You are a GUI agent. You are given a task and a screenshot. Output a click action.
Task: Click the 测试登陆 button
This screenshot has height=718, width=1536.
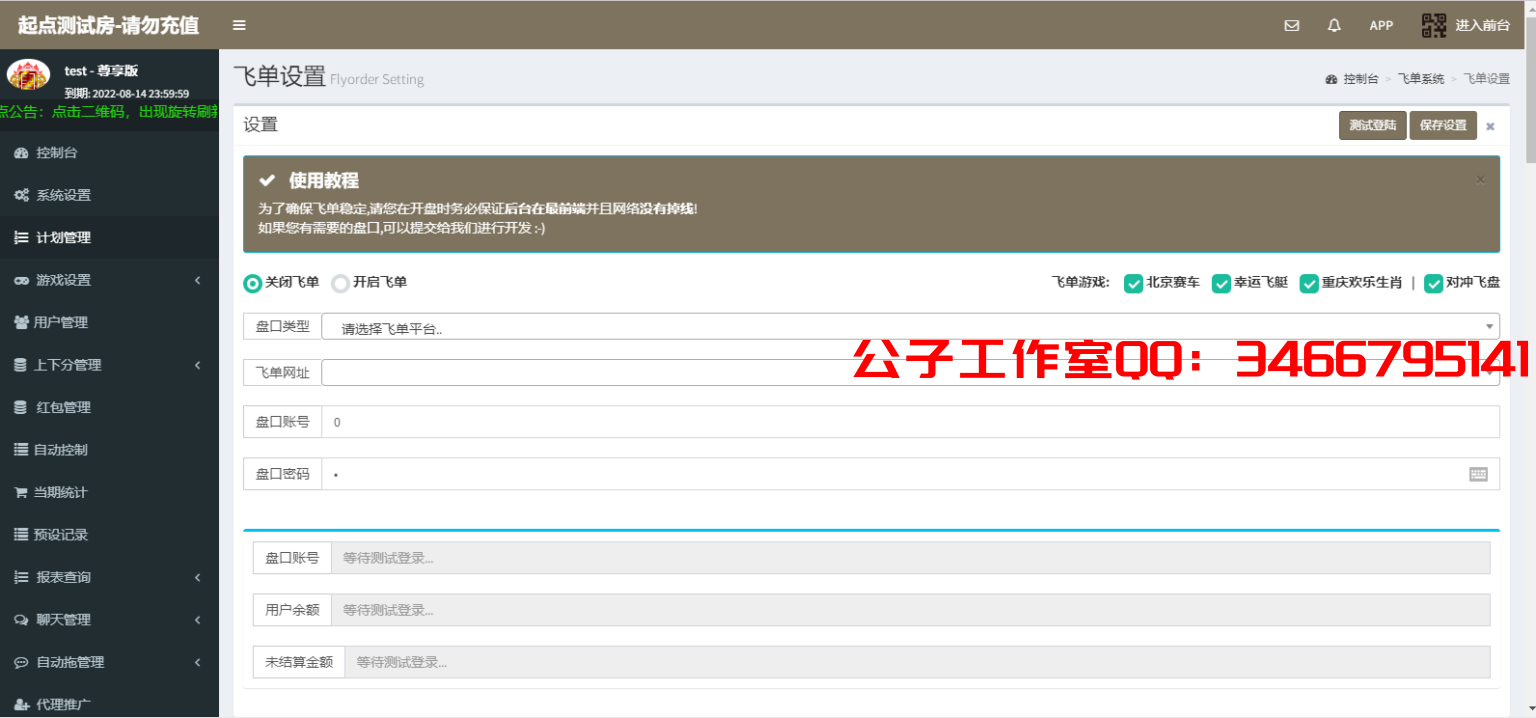tap(1372, 125)
